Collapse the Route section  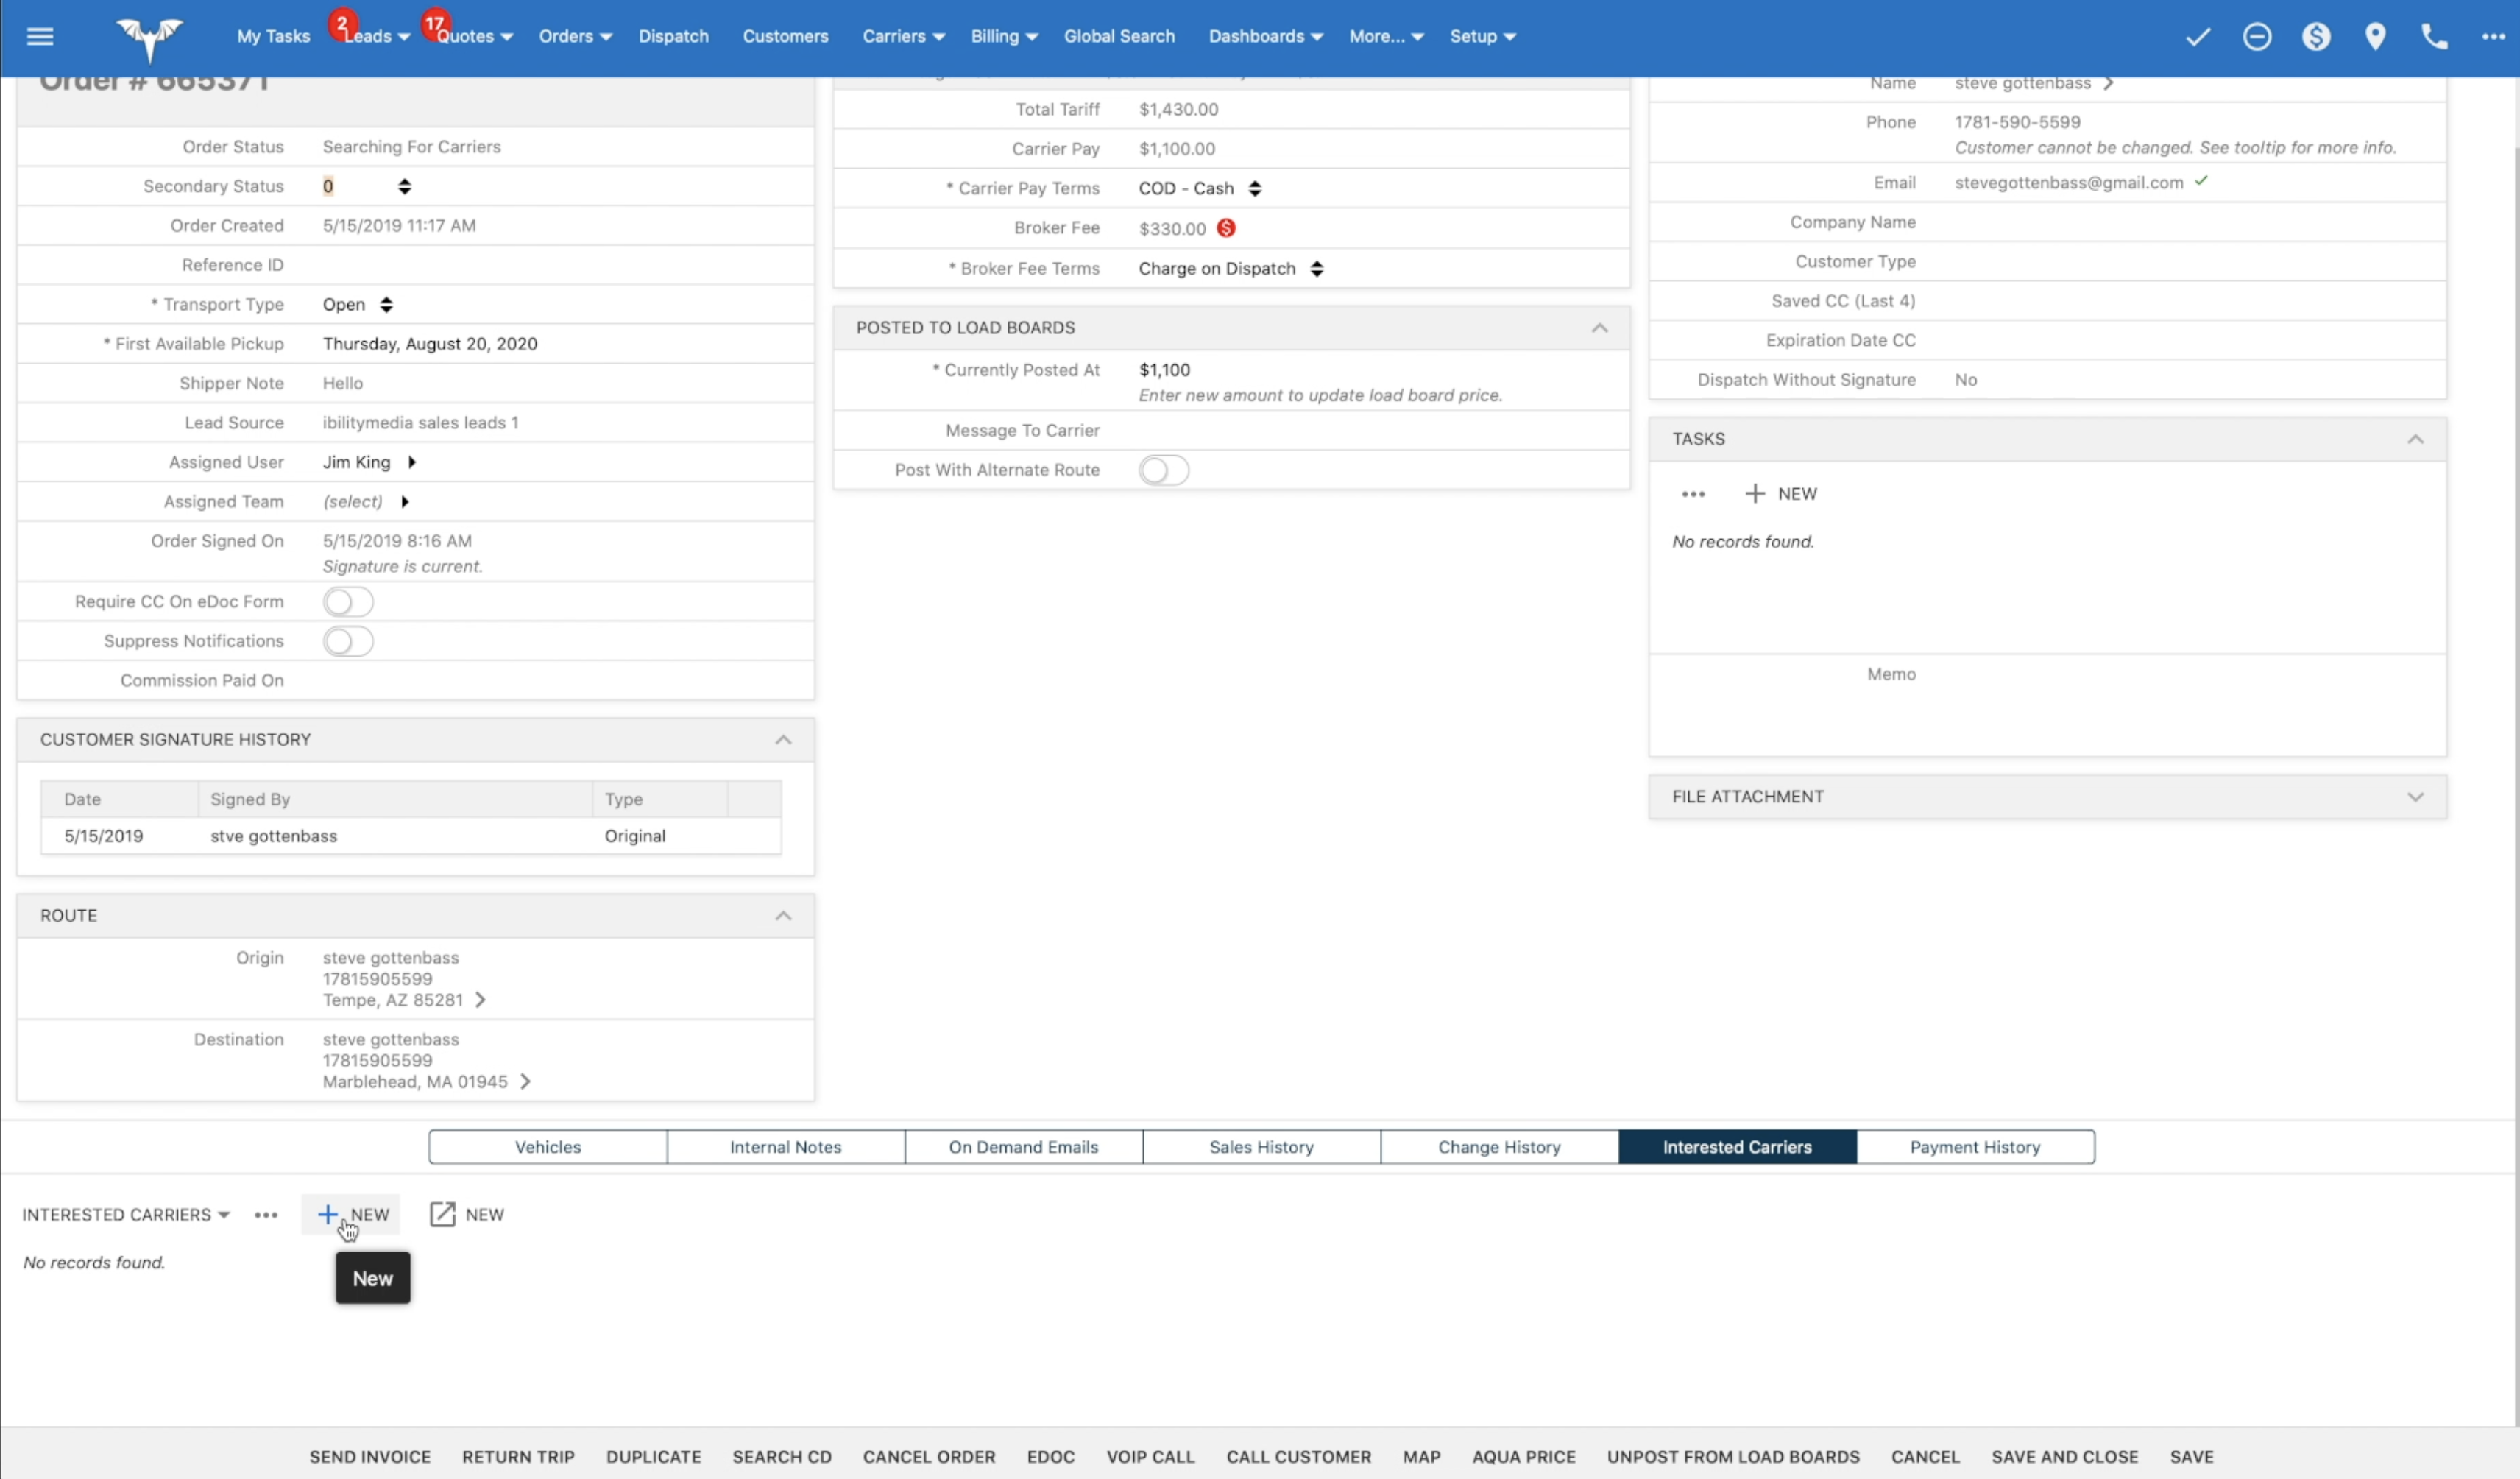pos(783,916)
